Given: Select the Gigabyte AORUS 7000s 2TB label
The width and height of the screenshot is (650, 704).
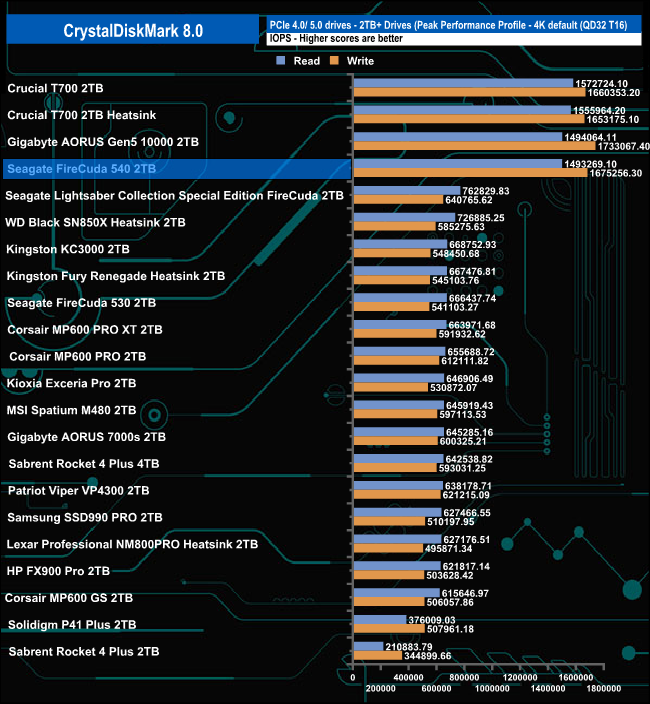Looking at the screenshot, I should [87, 437].
